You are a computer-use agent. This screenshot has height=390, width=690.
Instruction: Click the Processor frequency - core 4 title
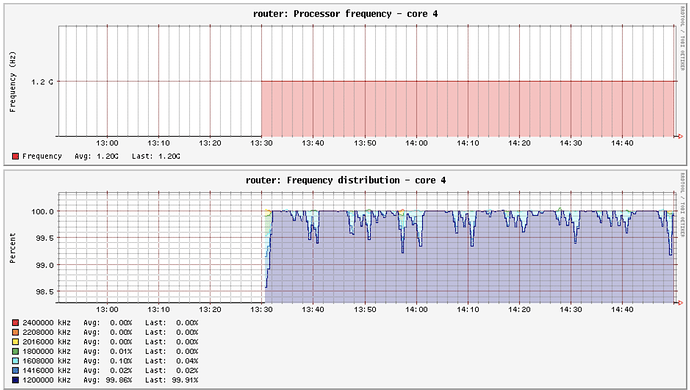[345, 14]
